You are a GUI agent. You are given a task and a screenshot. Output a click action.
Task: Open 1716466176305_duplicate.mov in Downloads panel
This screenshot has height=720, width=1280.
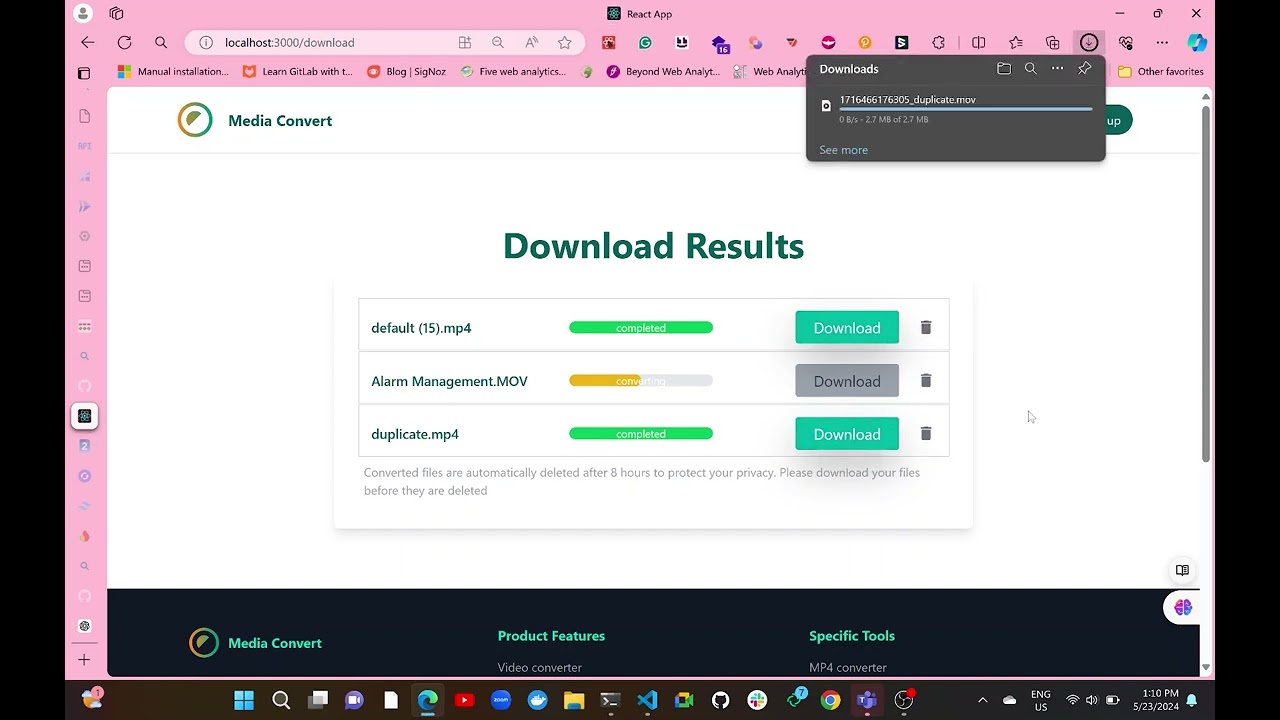coord(908,100)
